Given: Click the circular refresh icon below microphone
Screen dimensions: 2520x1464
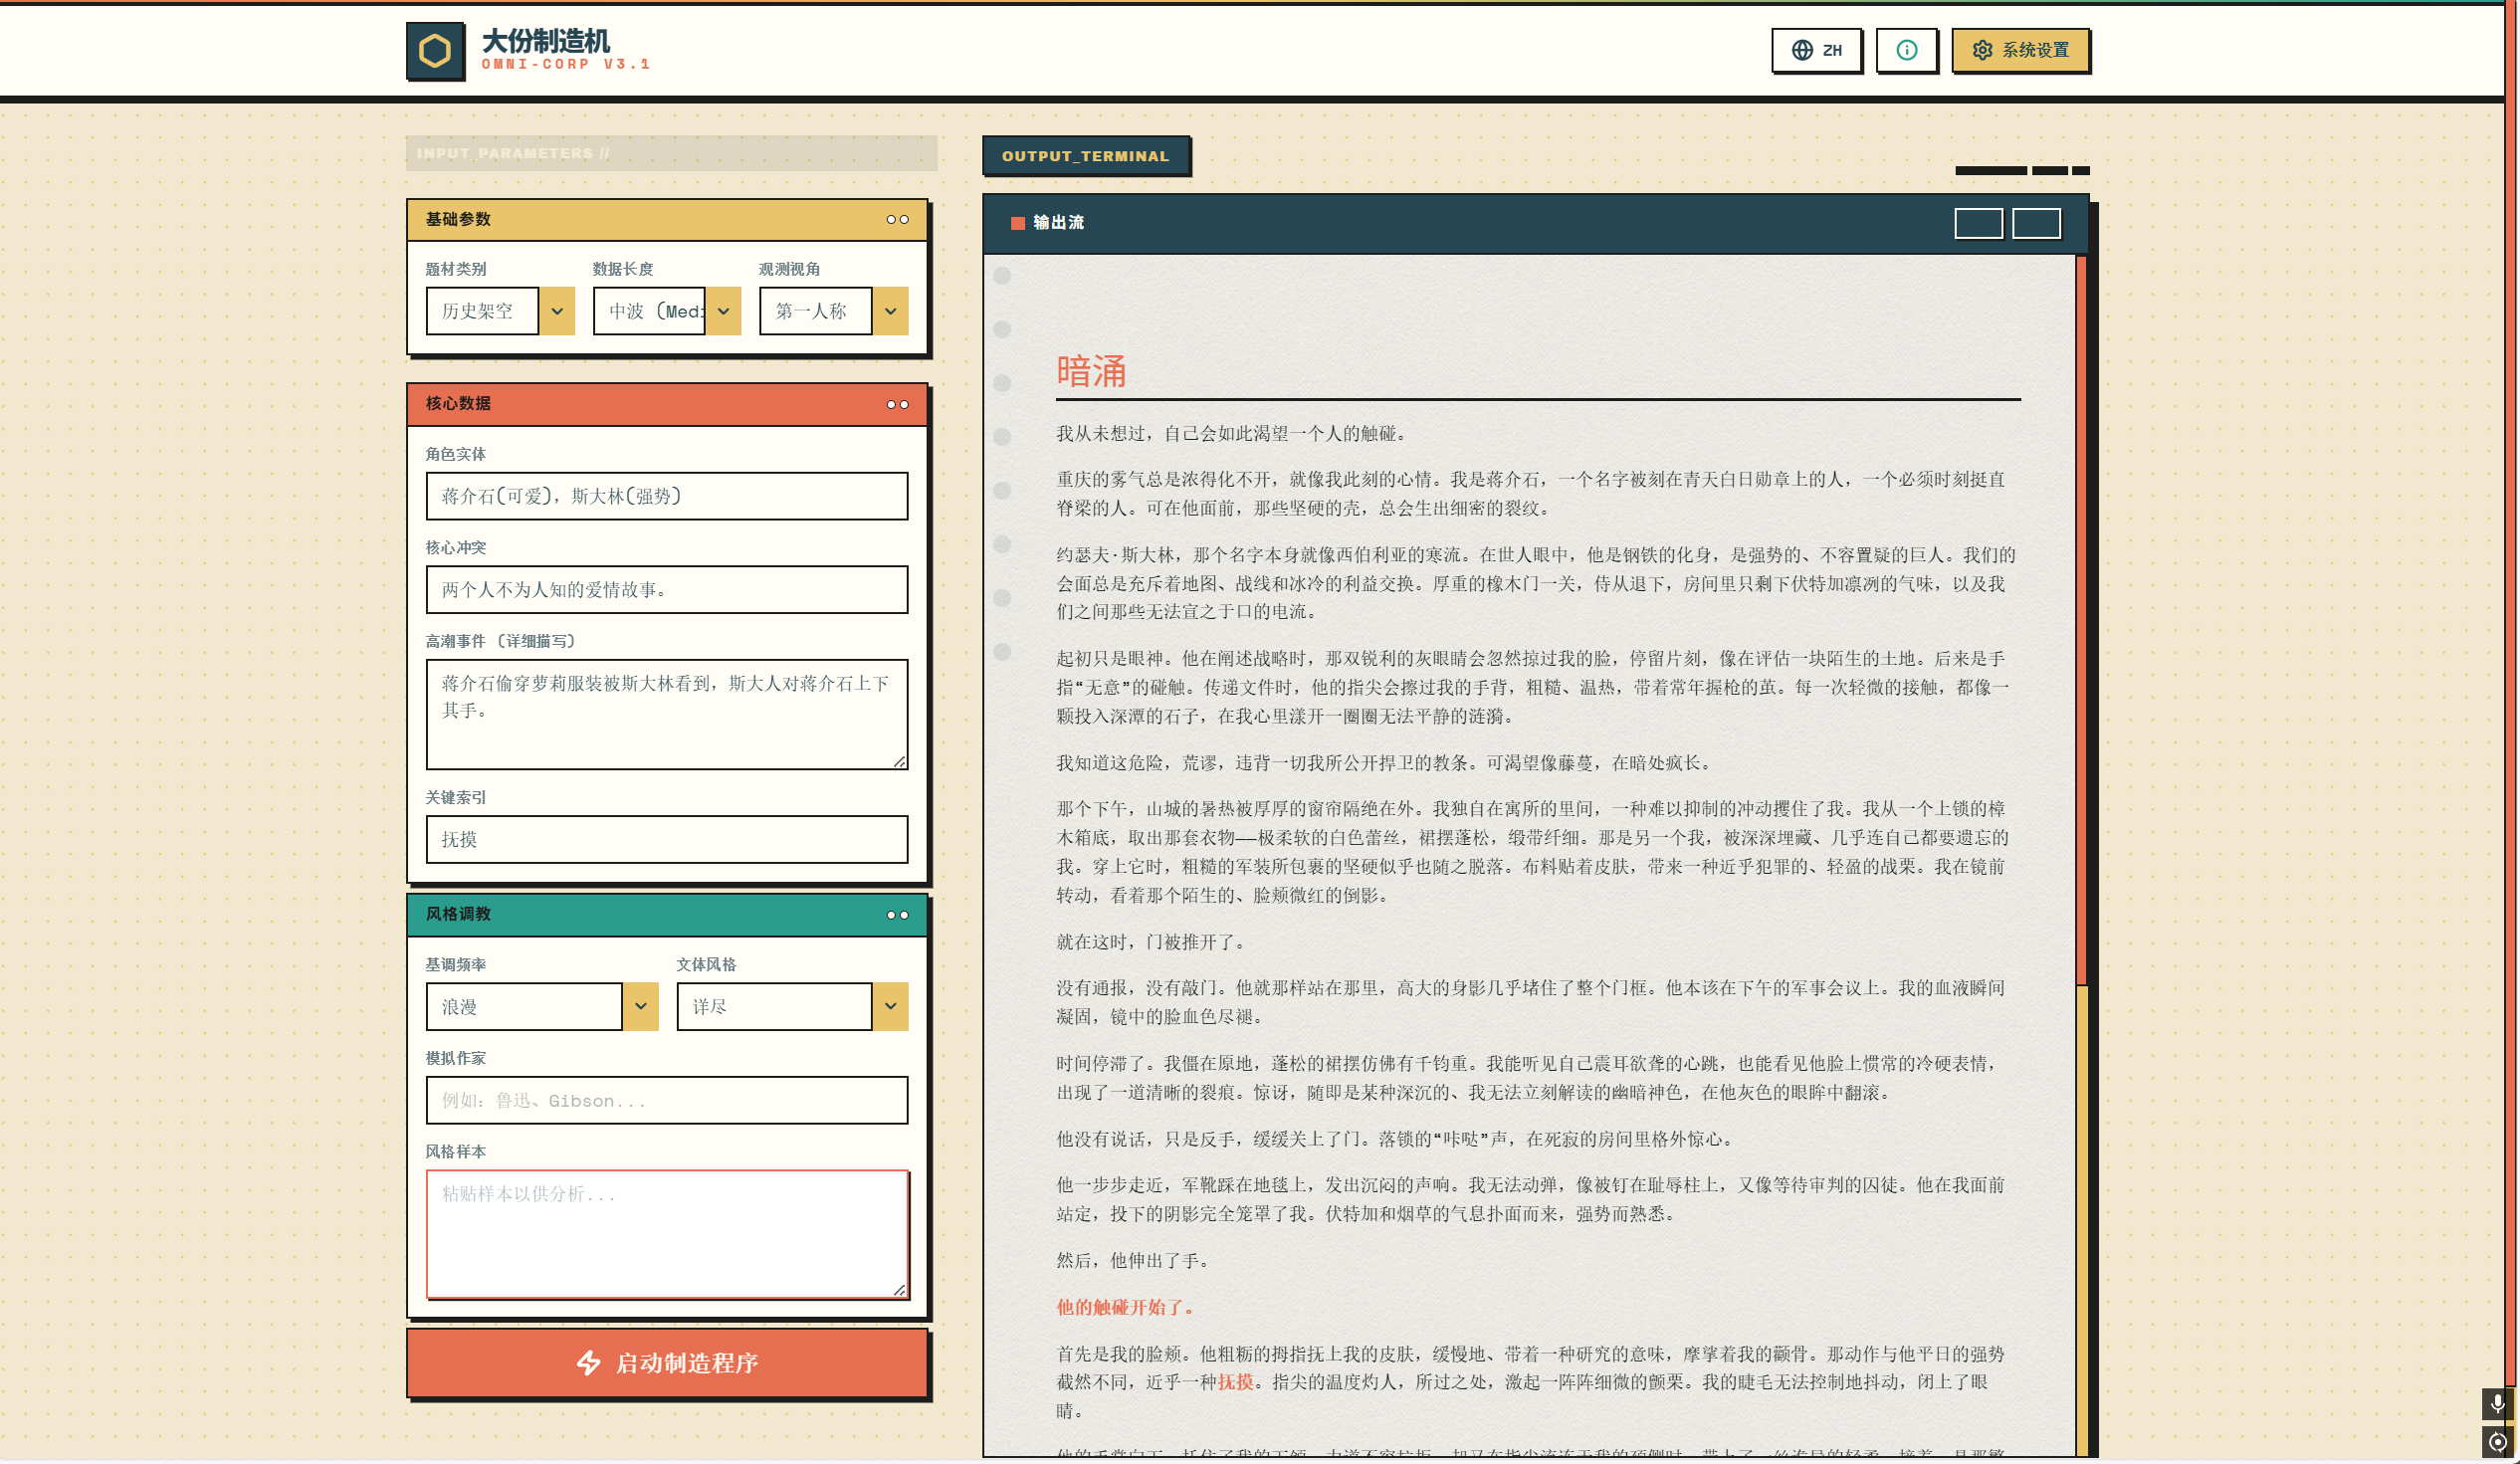Looking at the screenshot, I should [2497, 1442].
